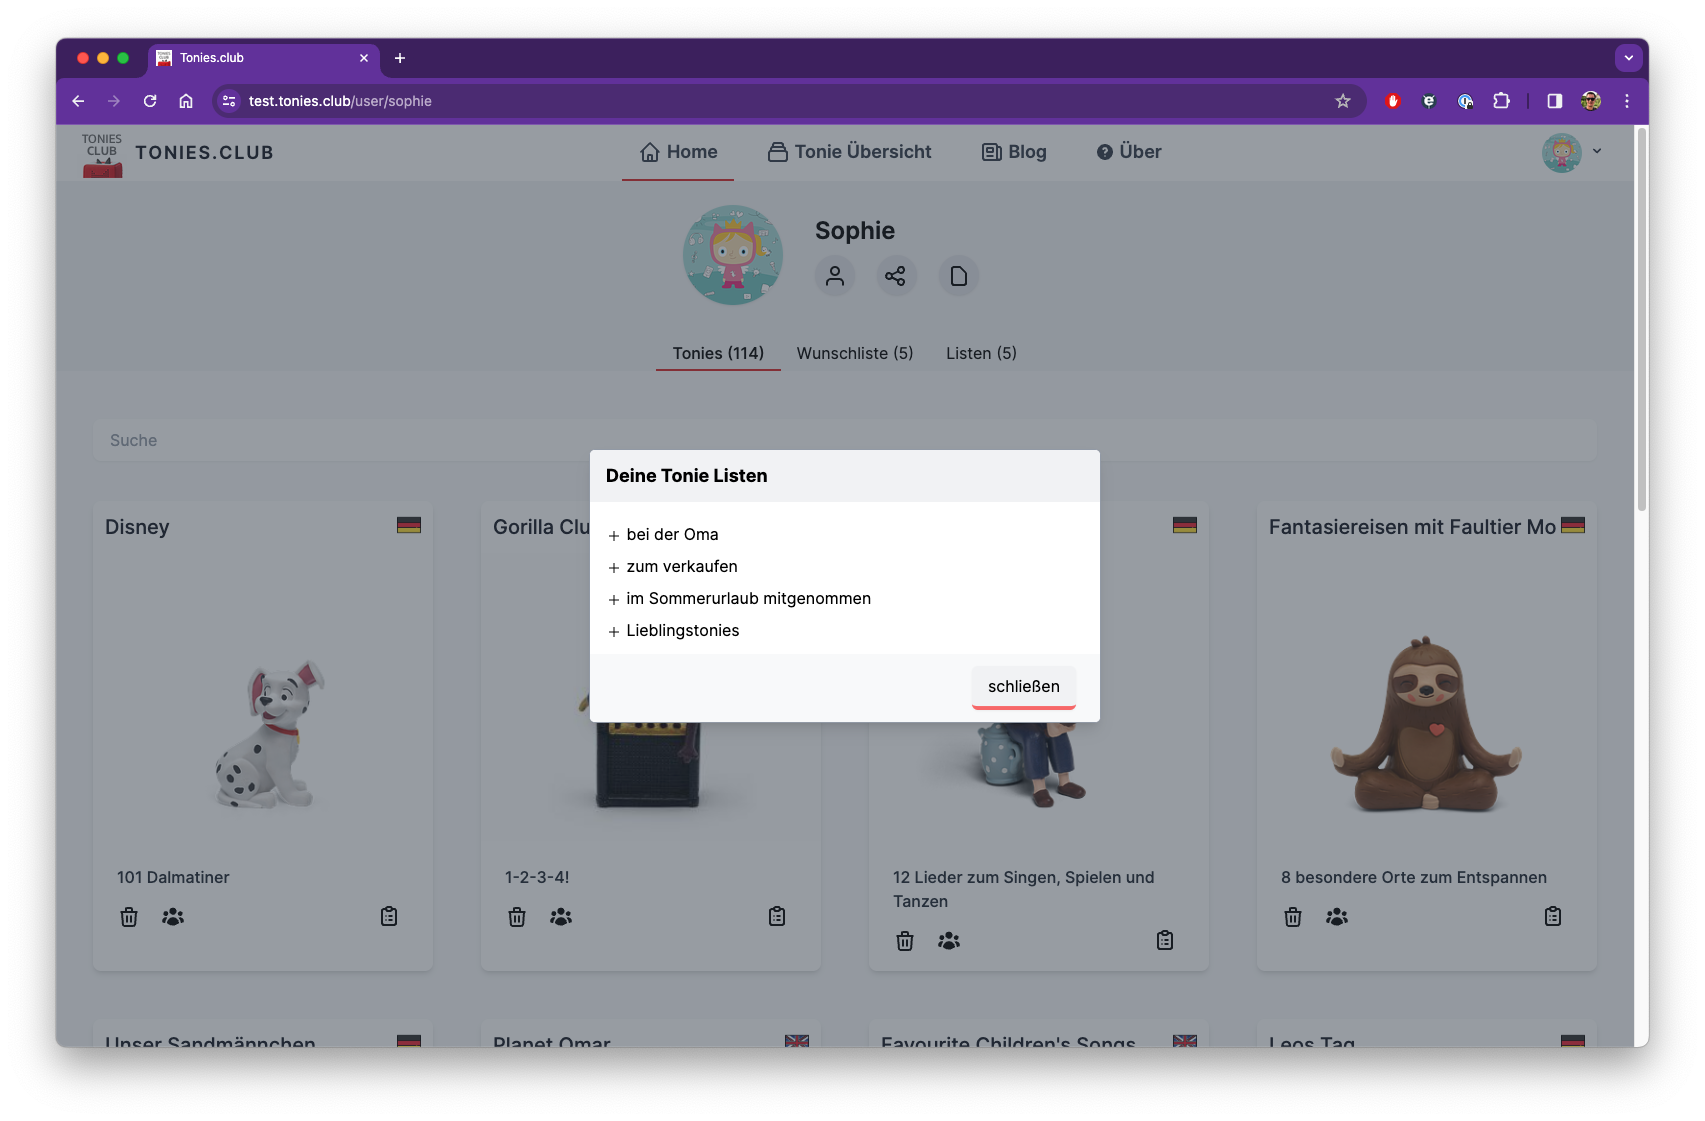Click the browser back arrow
The width and height of the screenshot is (1705, 1121).
[x=78, y=101]
